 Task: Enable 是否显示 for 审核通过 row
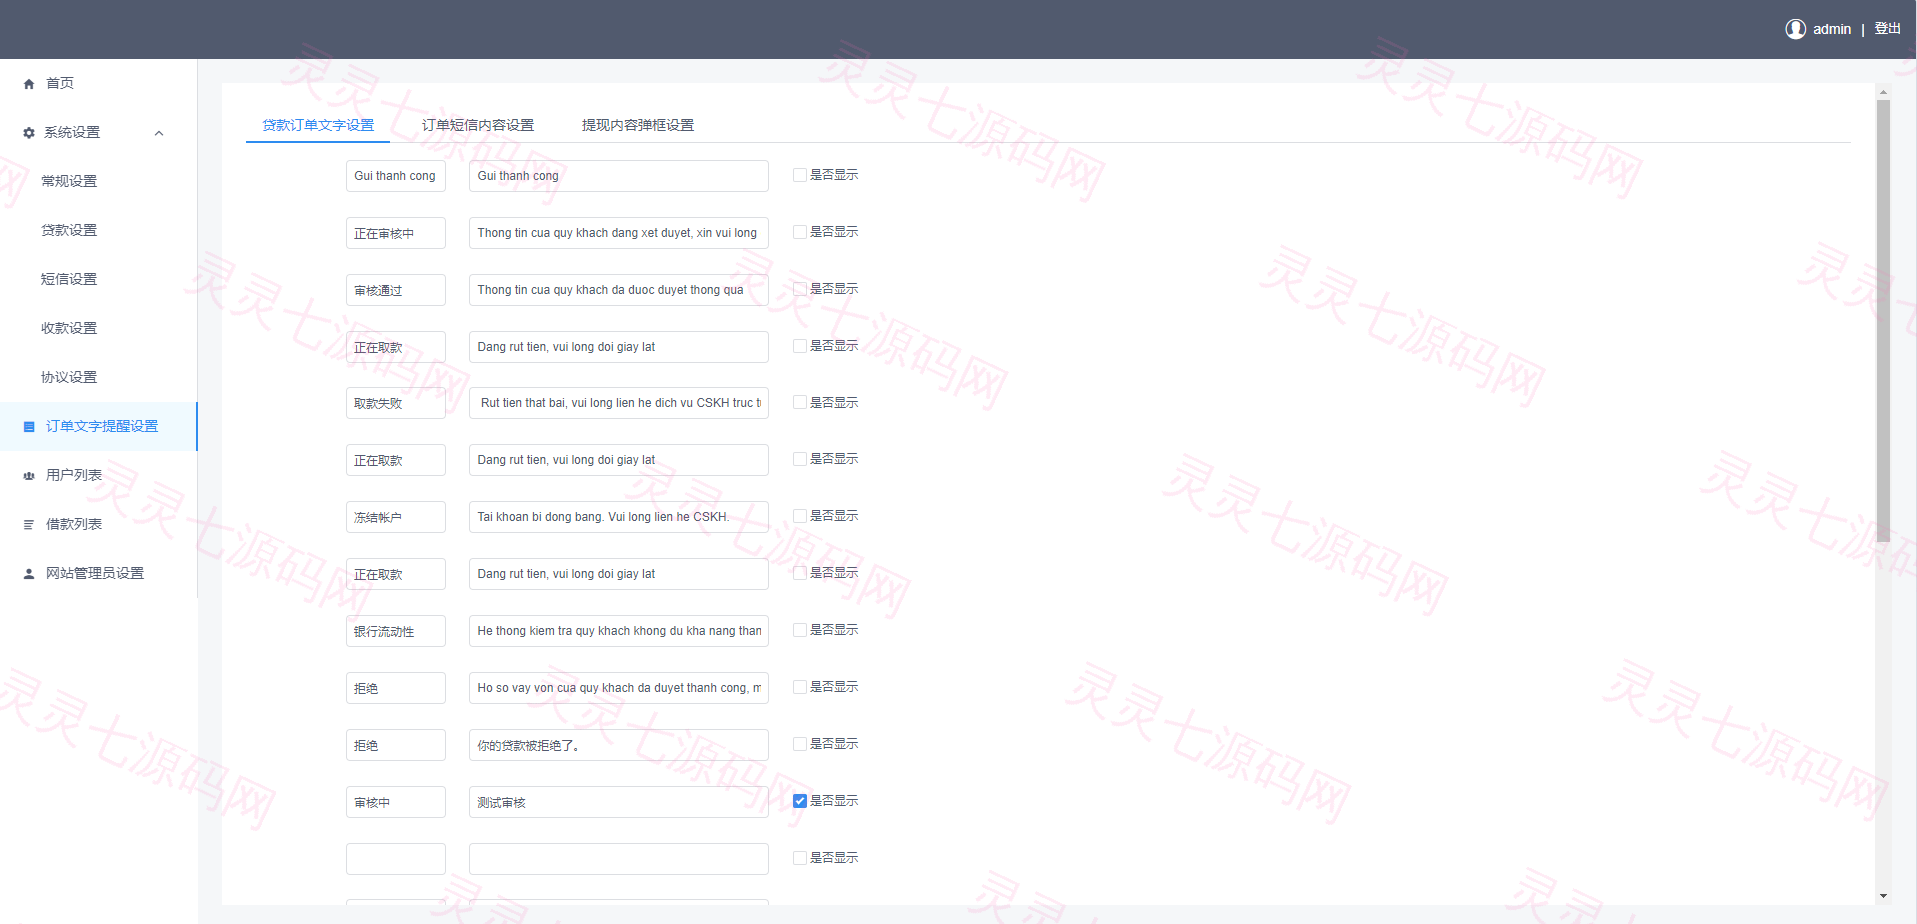click(800, 289)
